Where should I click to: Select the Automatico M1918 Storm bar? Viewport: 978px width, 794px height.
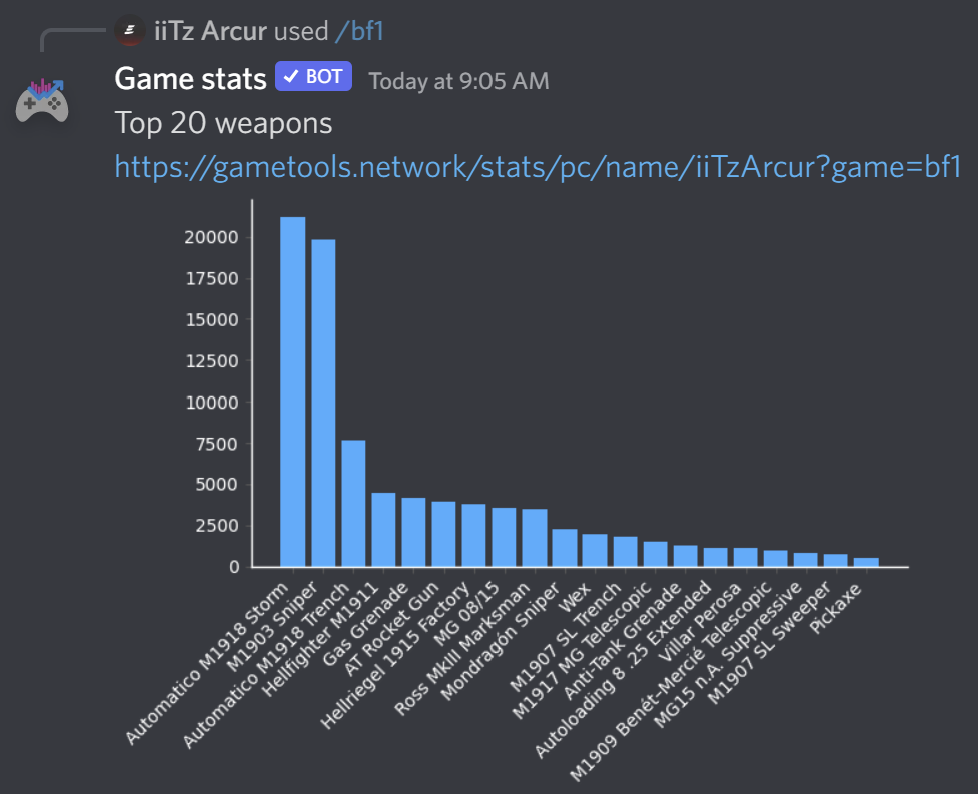[x=292, y=390]
